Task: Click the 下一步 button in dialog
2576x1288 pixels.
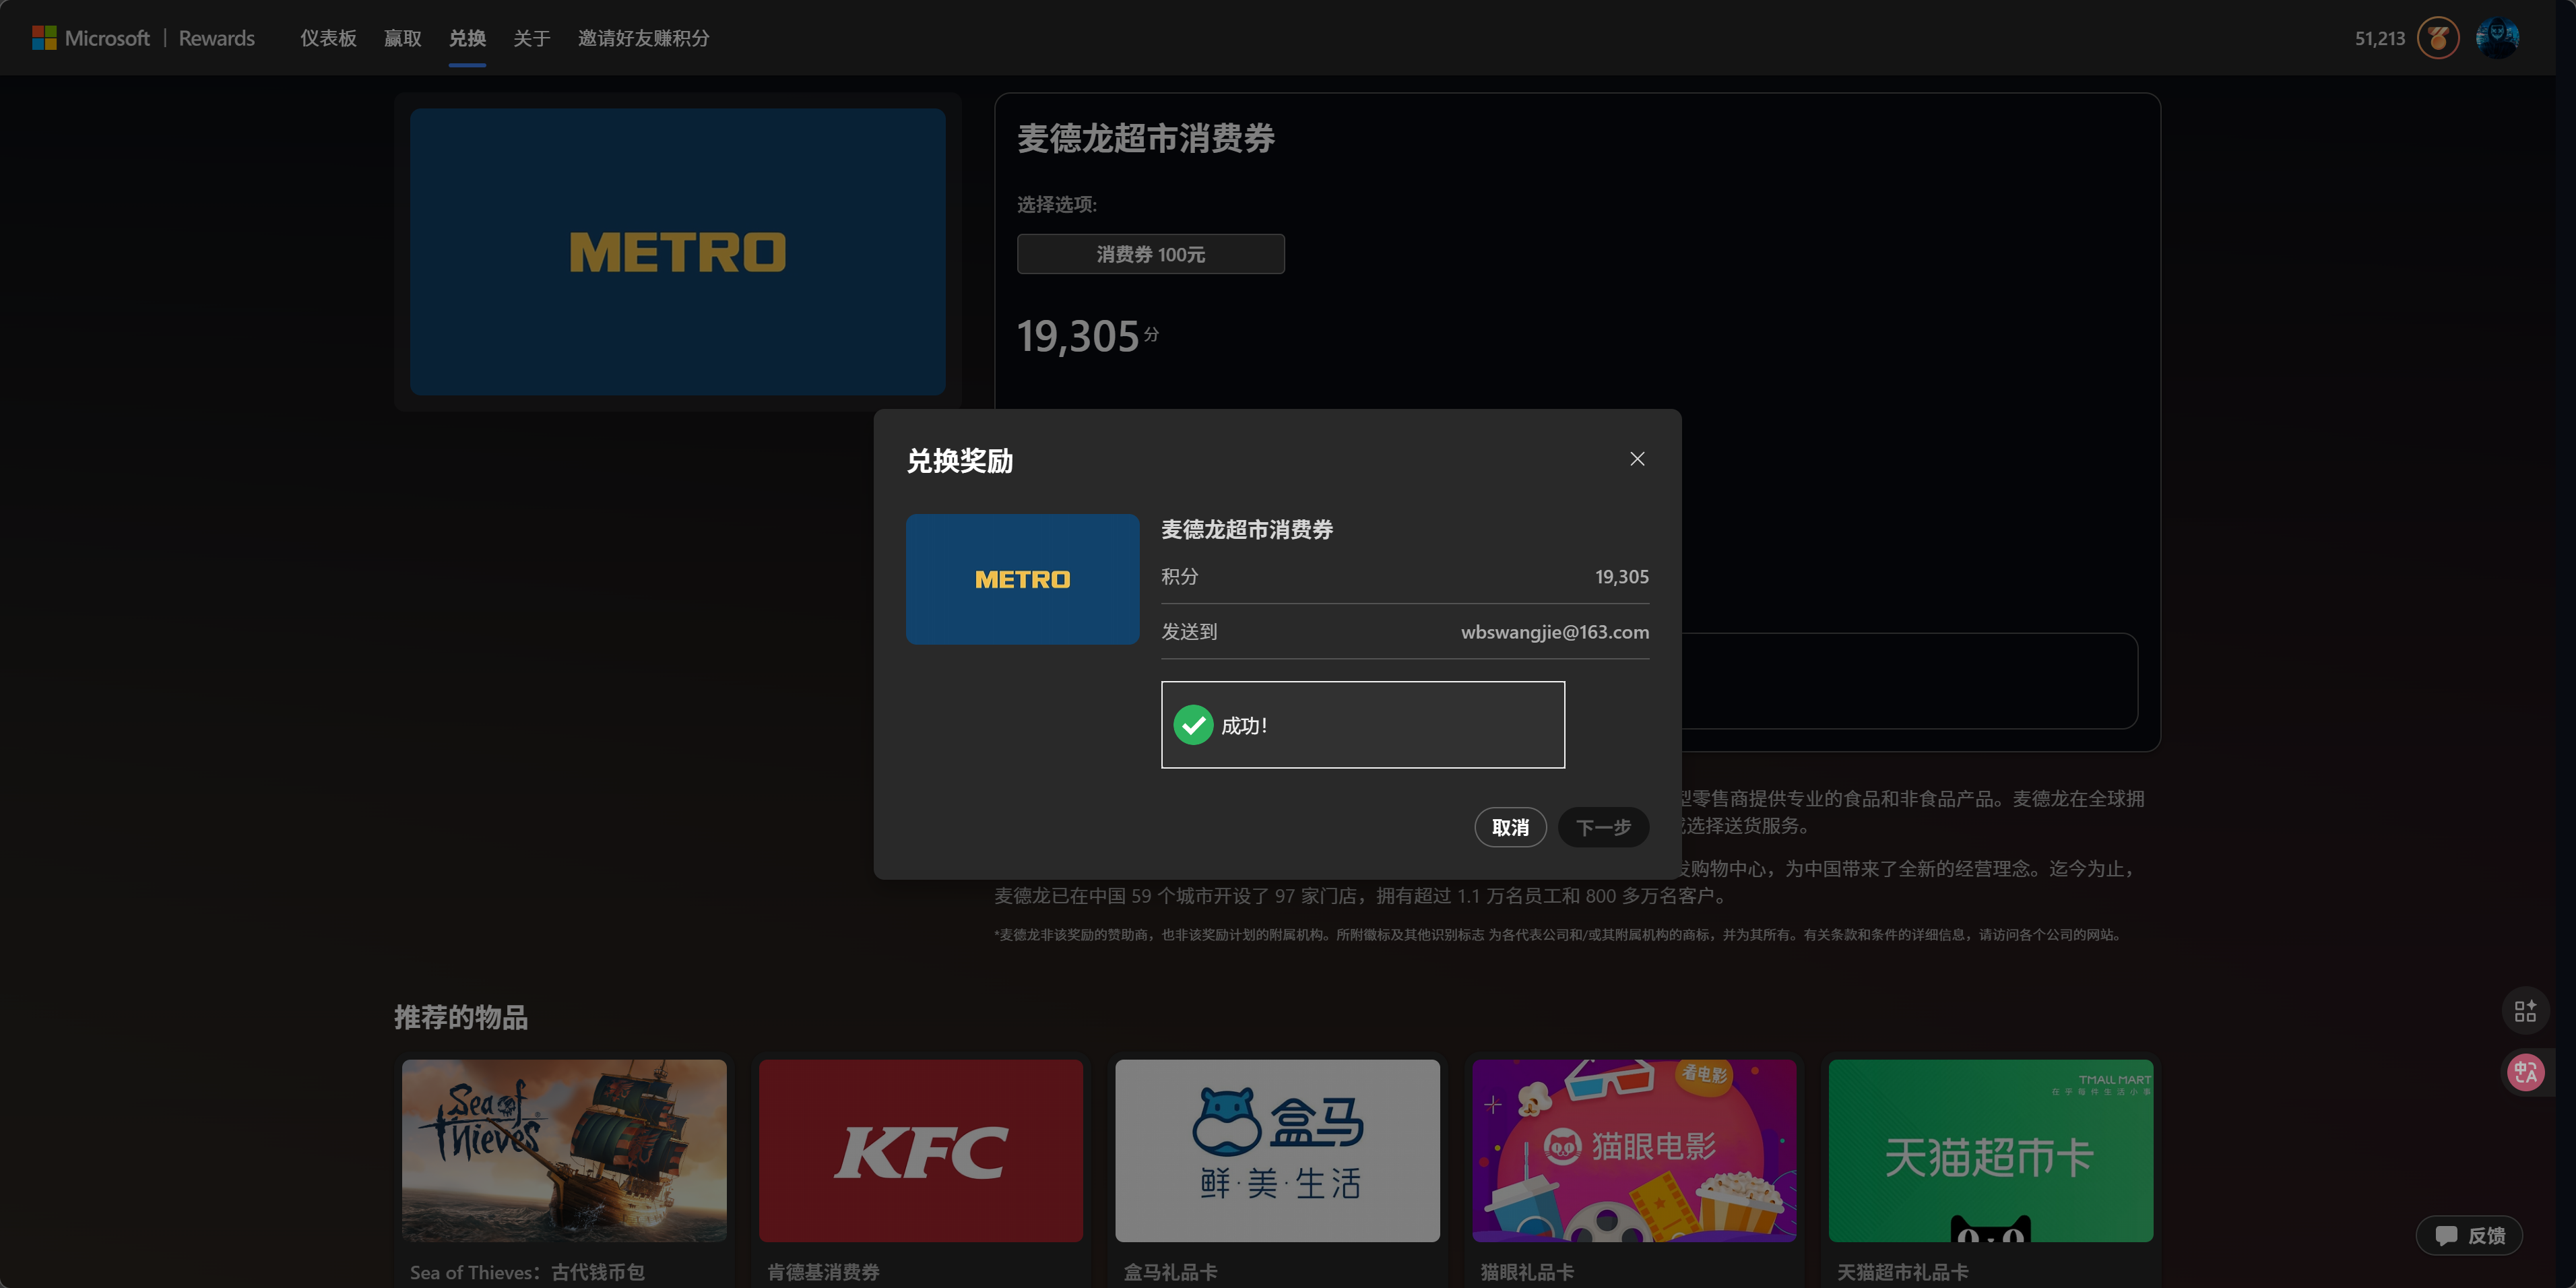Action: [1603, 827]
